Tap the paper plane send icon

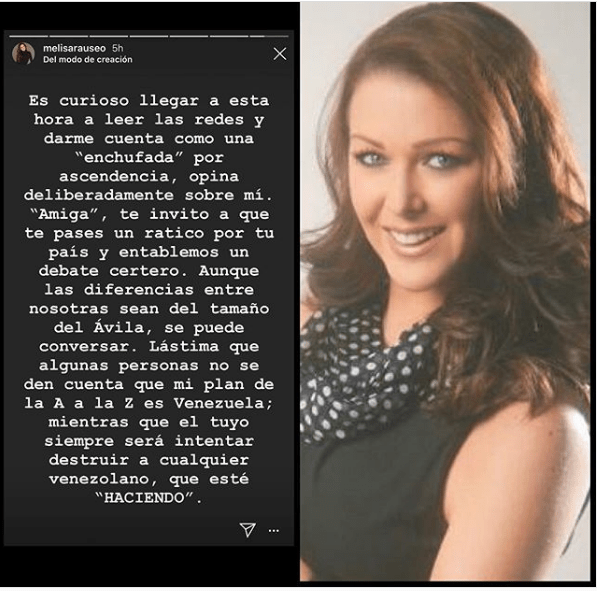click(247, 530)
